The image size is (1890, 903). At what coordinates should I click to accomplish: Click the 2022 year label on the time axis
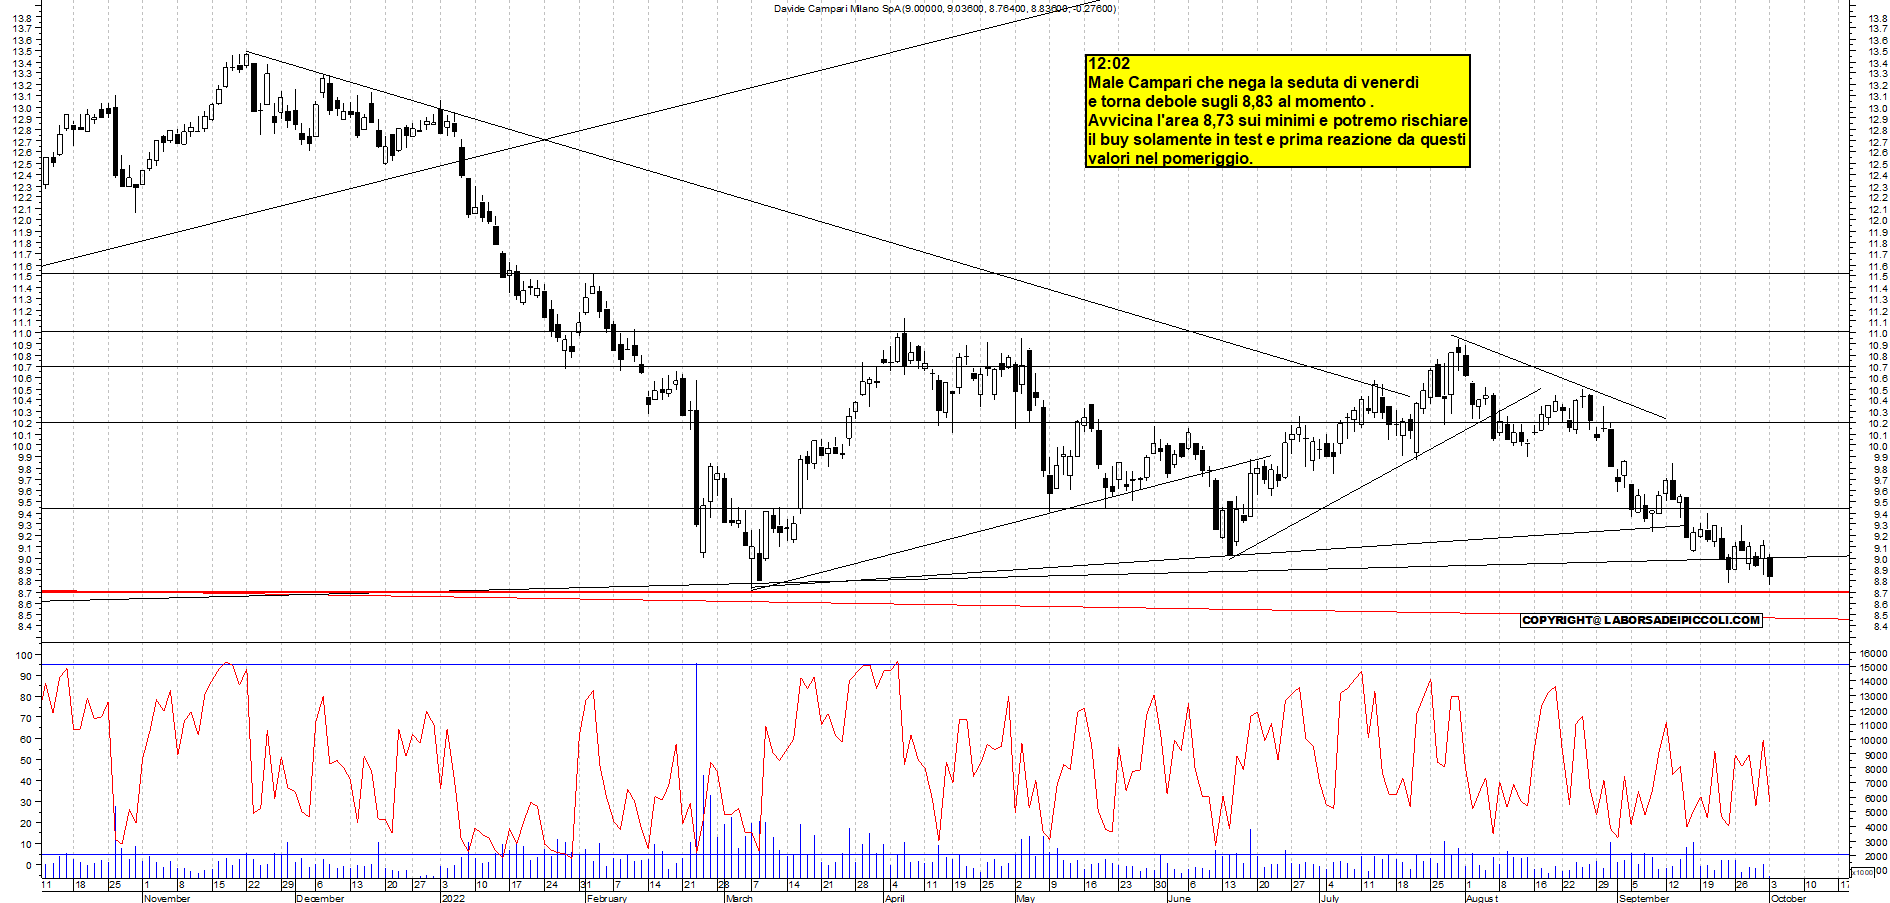pyautogui.click(x=453, y=898)
